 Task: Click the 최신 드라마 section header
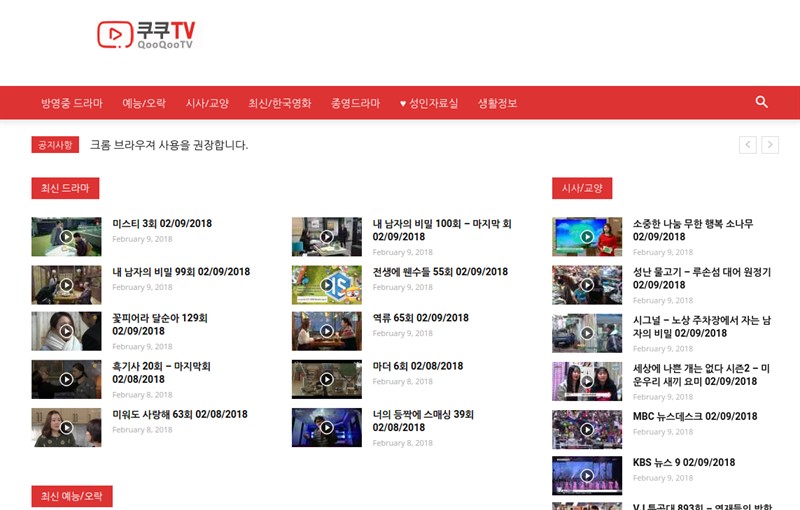click(65, 188)
